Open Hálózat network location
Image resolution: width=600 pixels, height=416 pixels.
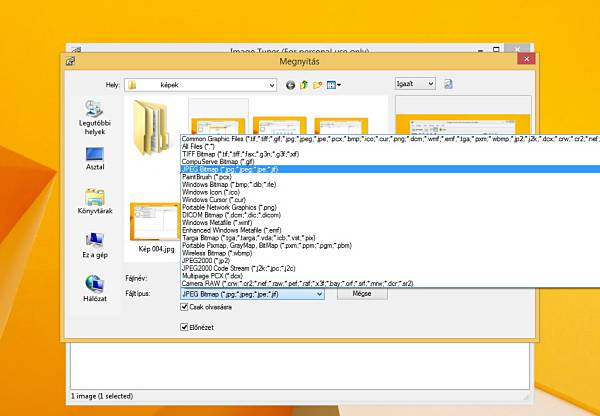pos(95,289)
